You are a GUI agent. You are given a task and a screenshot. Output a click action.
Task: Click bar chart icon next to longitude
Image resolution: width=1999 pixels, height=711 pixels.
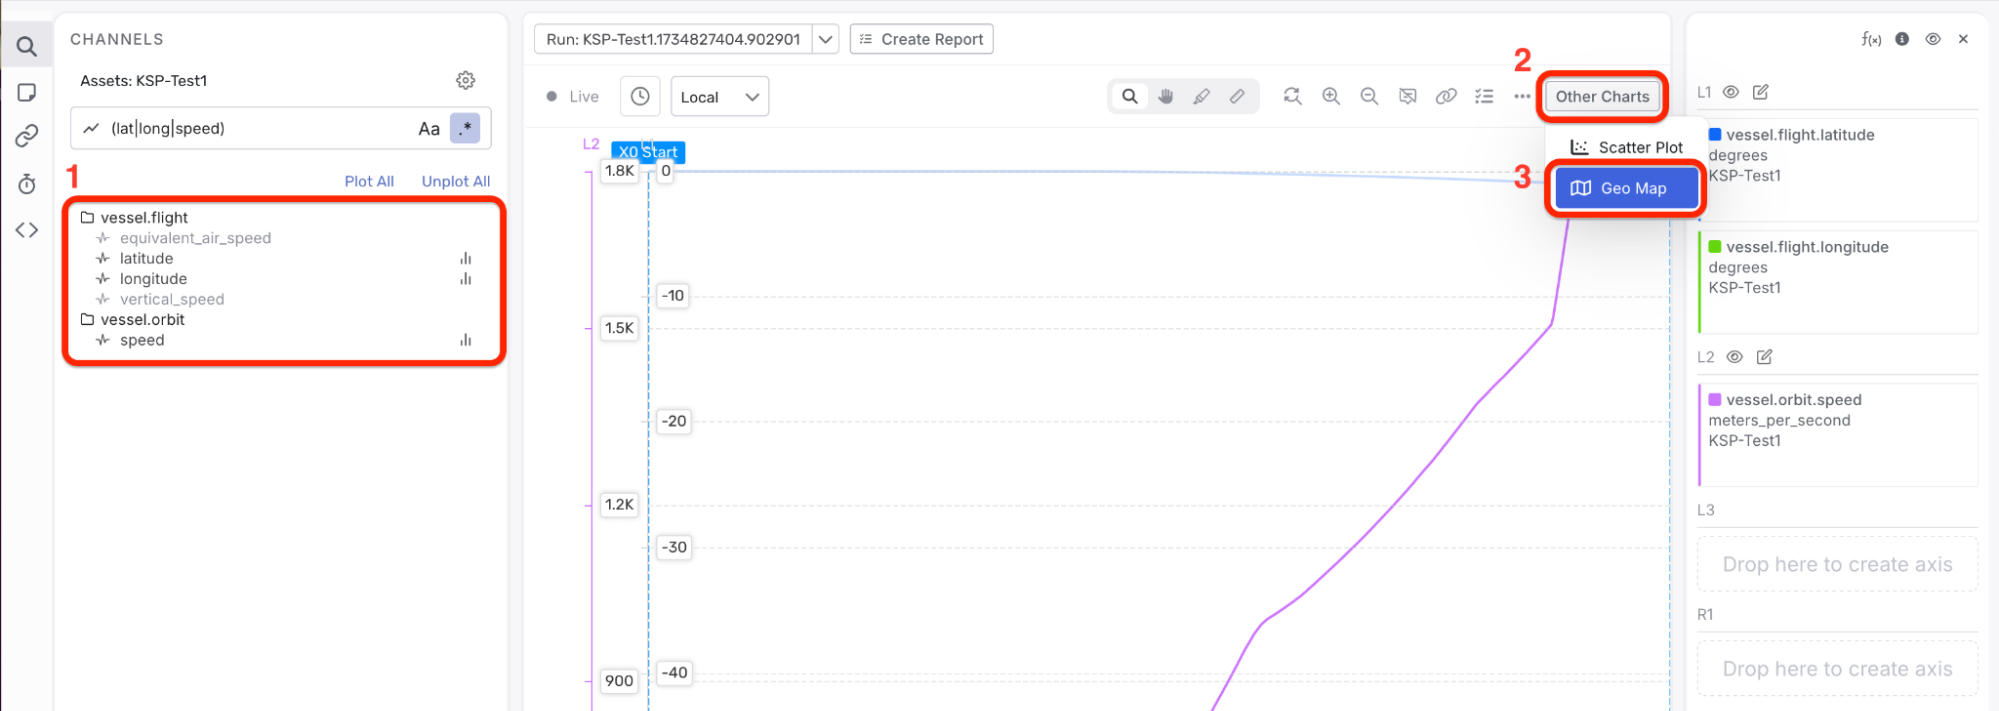pos(466,279)
